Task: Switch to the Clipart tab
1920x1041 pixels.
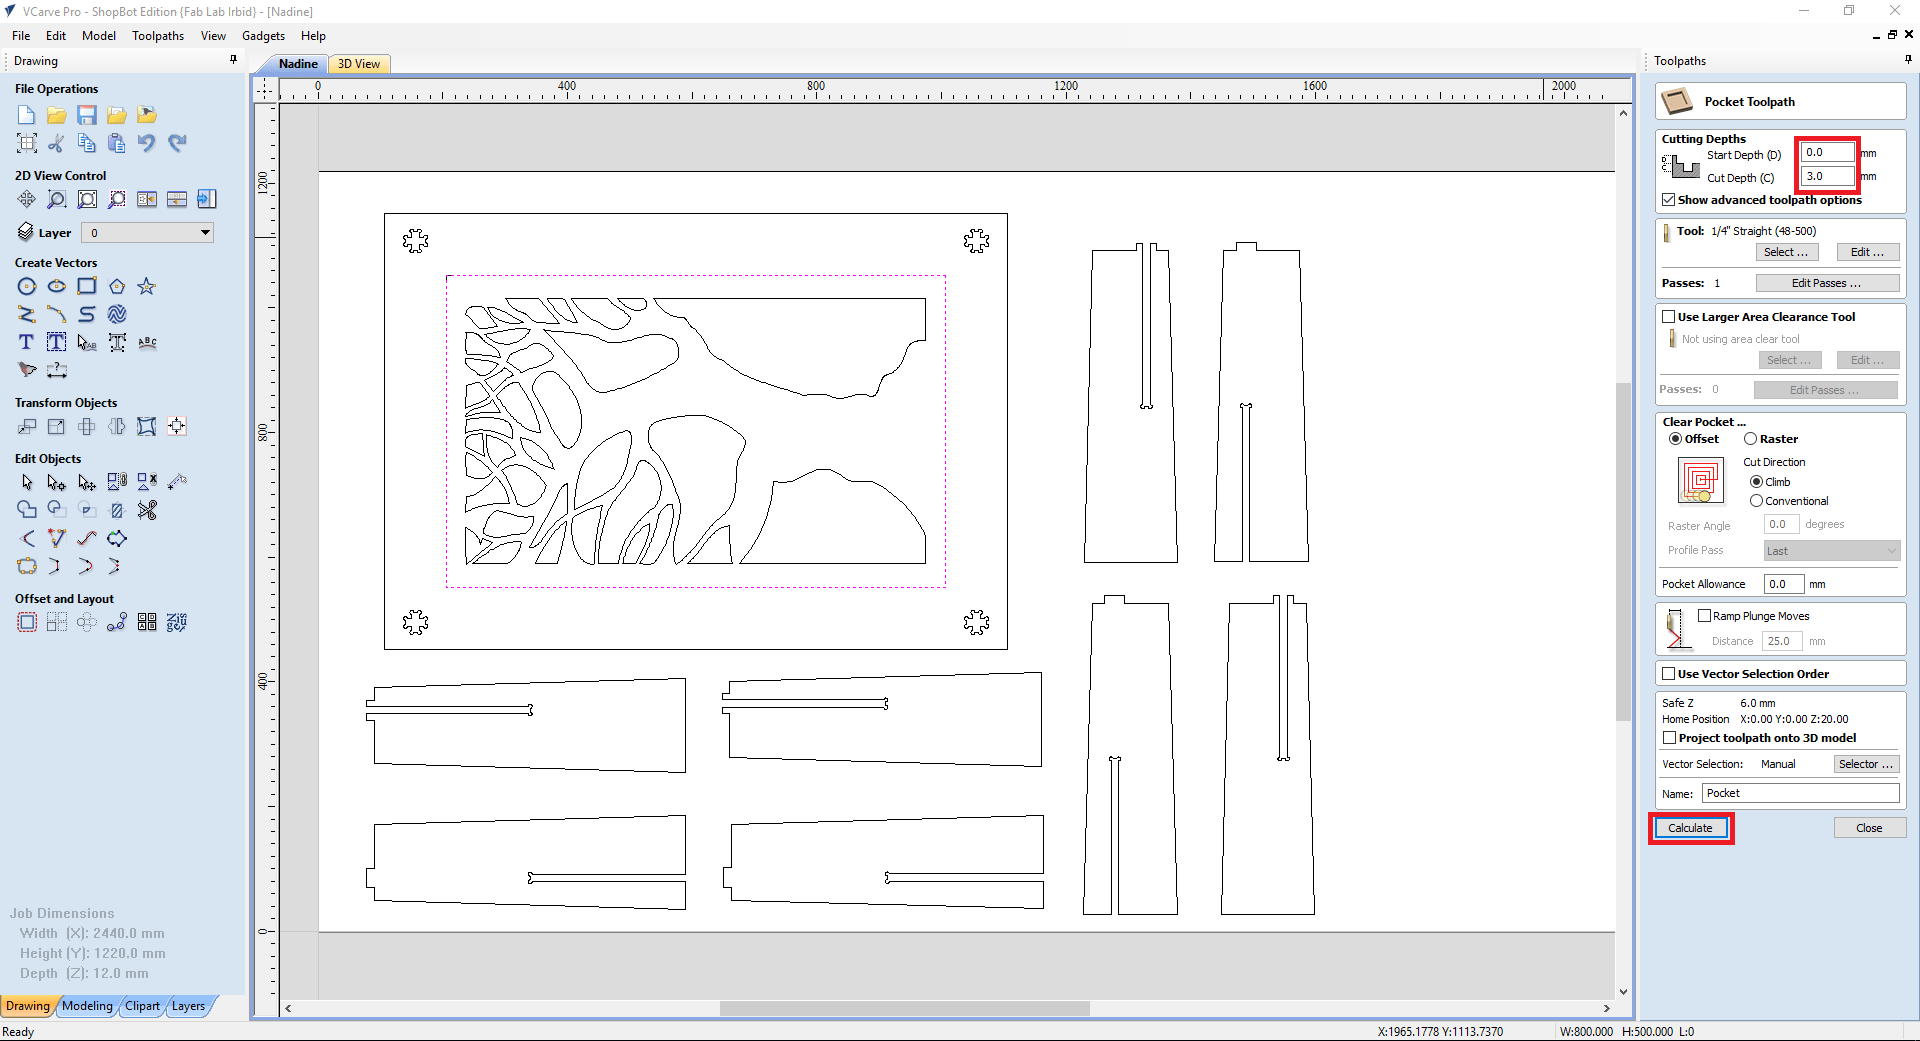Action: click(x=142, y=1006)
